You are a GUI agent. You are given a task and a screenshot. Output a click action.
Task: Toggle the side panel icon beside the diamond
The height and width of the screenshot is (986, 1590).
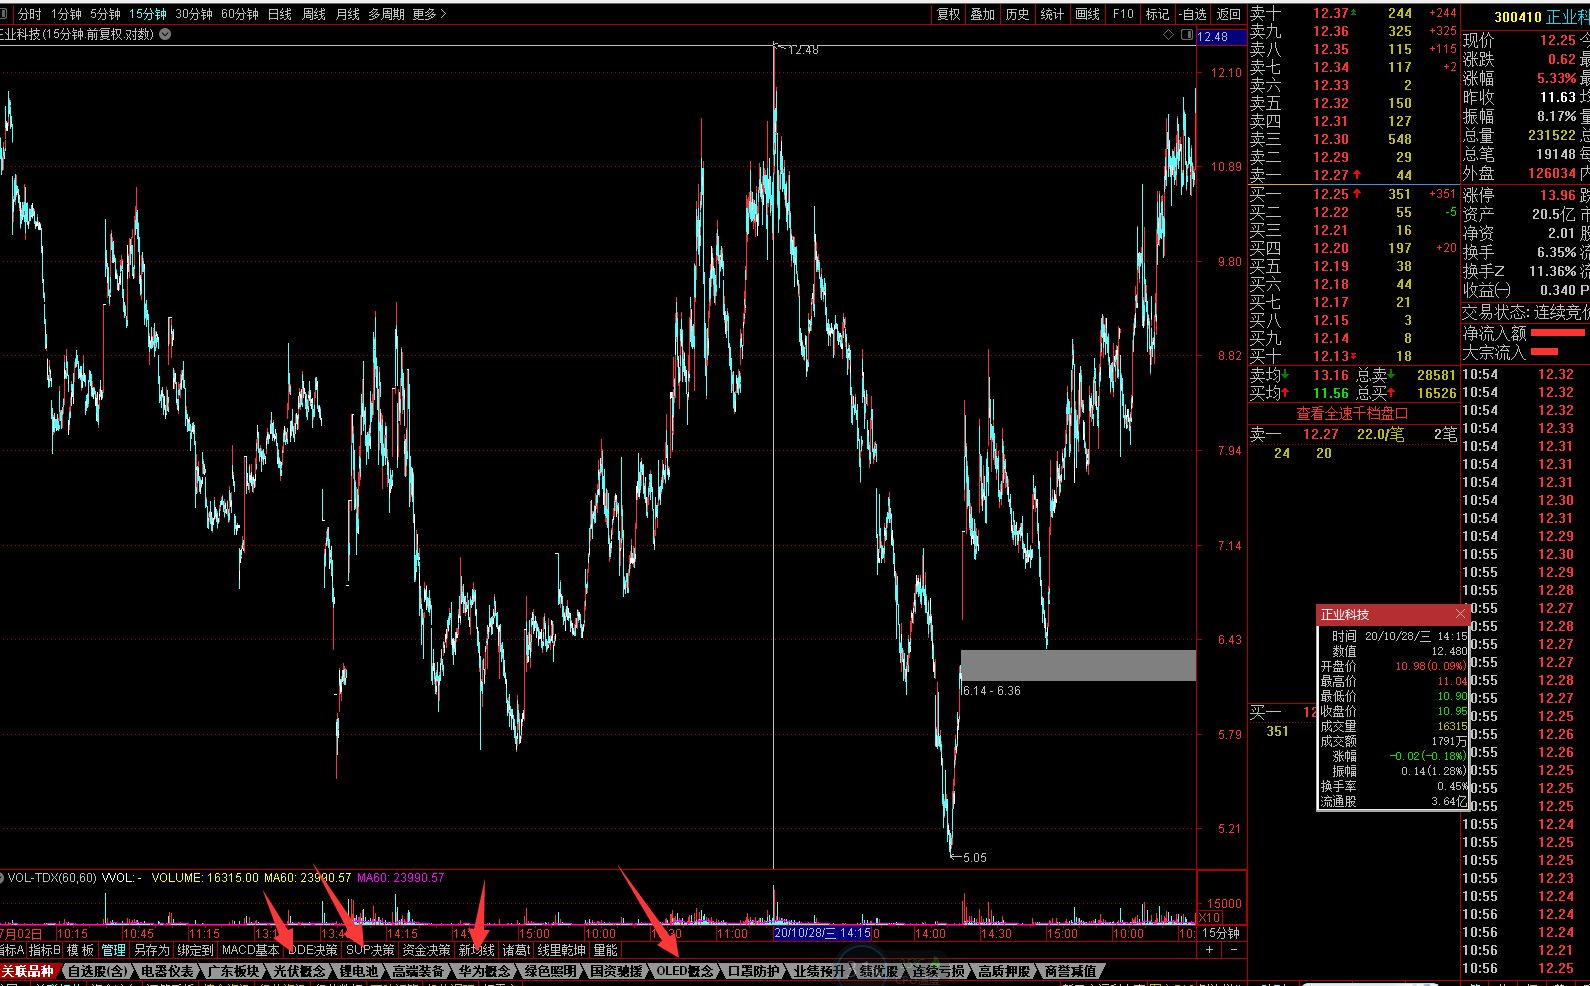click(x=1187, y=34)
